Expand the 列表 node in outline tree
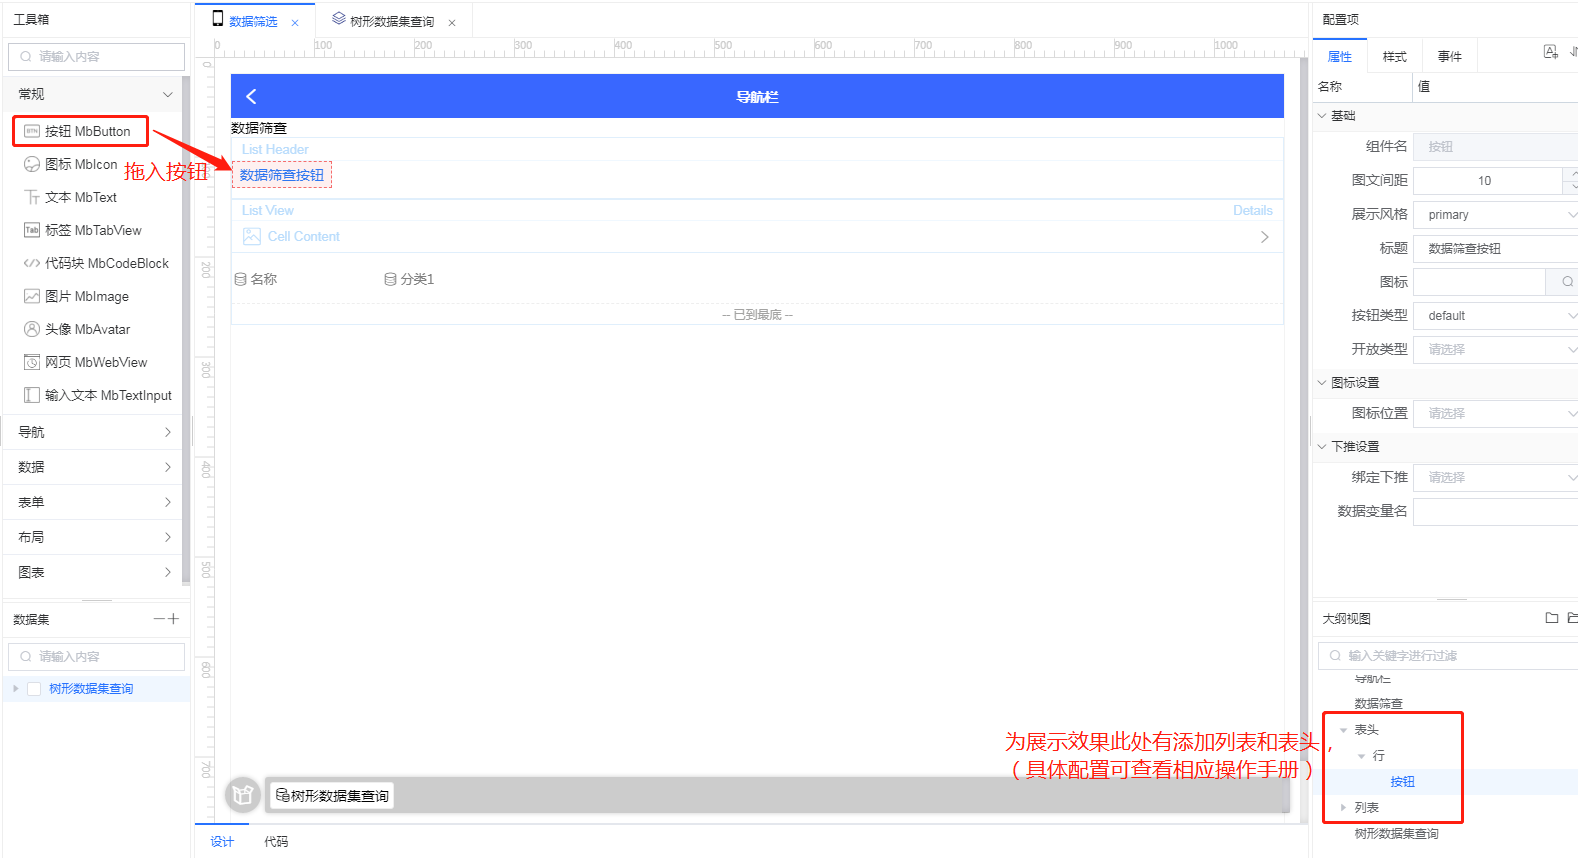1578x859 pixels. tap(1343, 807)
